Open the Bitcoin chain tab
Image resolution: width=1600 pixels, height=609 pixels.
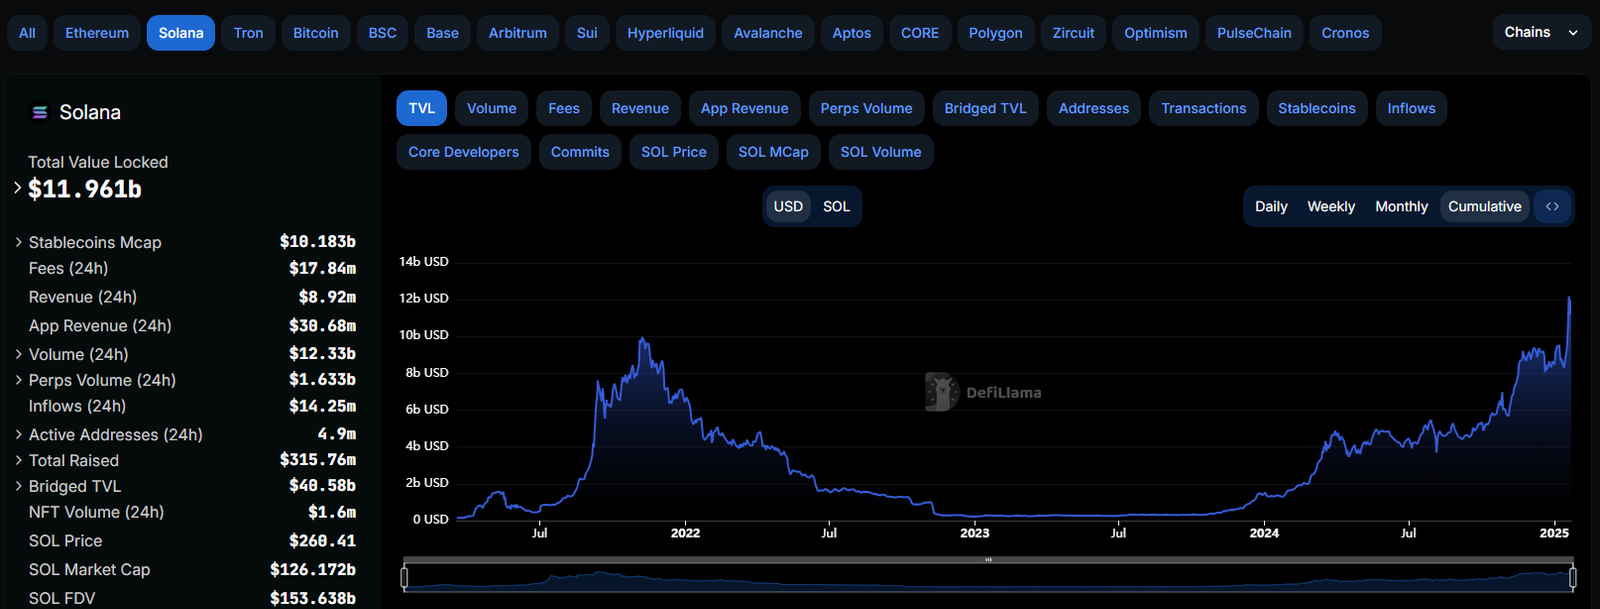[316, 33]
